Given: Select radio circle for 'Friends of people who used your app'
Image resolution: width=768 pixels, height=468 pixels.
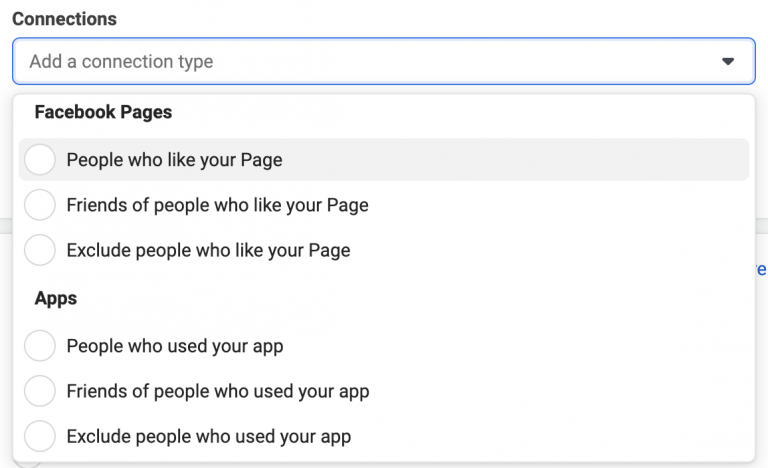Looking at the screenshot, I should pos(39,391).
